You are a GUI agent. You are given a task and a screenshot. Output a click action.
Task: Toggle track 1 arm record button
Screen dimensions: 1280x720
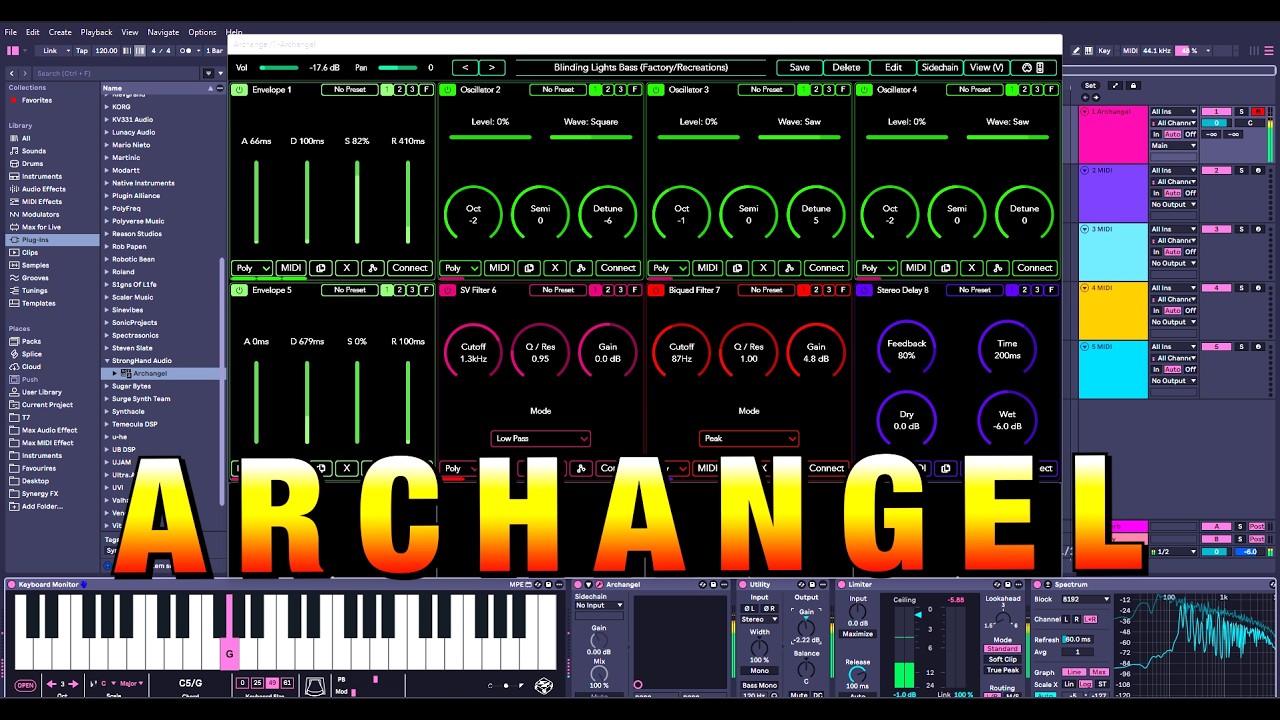pos(1258,112)
